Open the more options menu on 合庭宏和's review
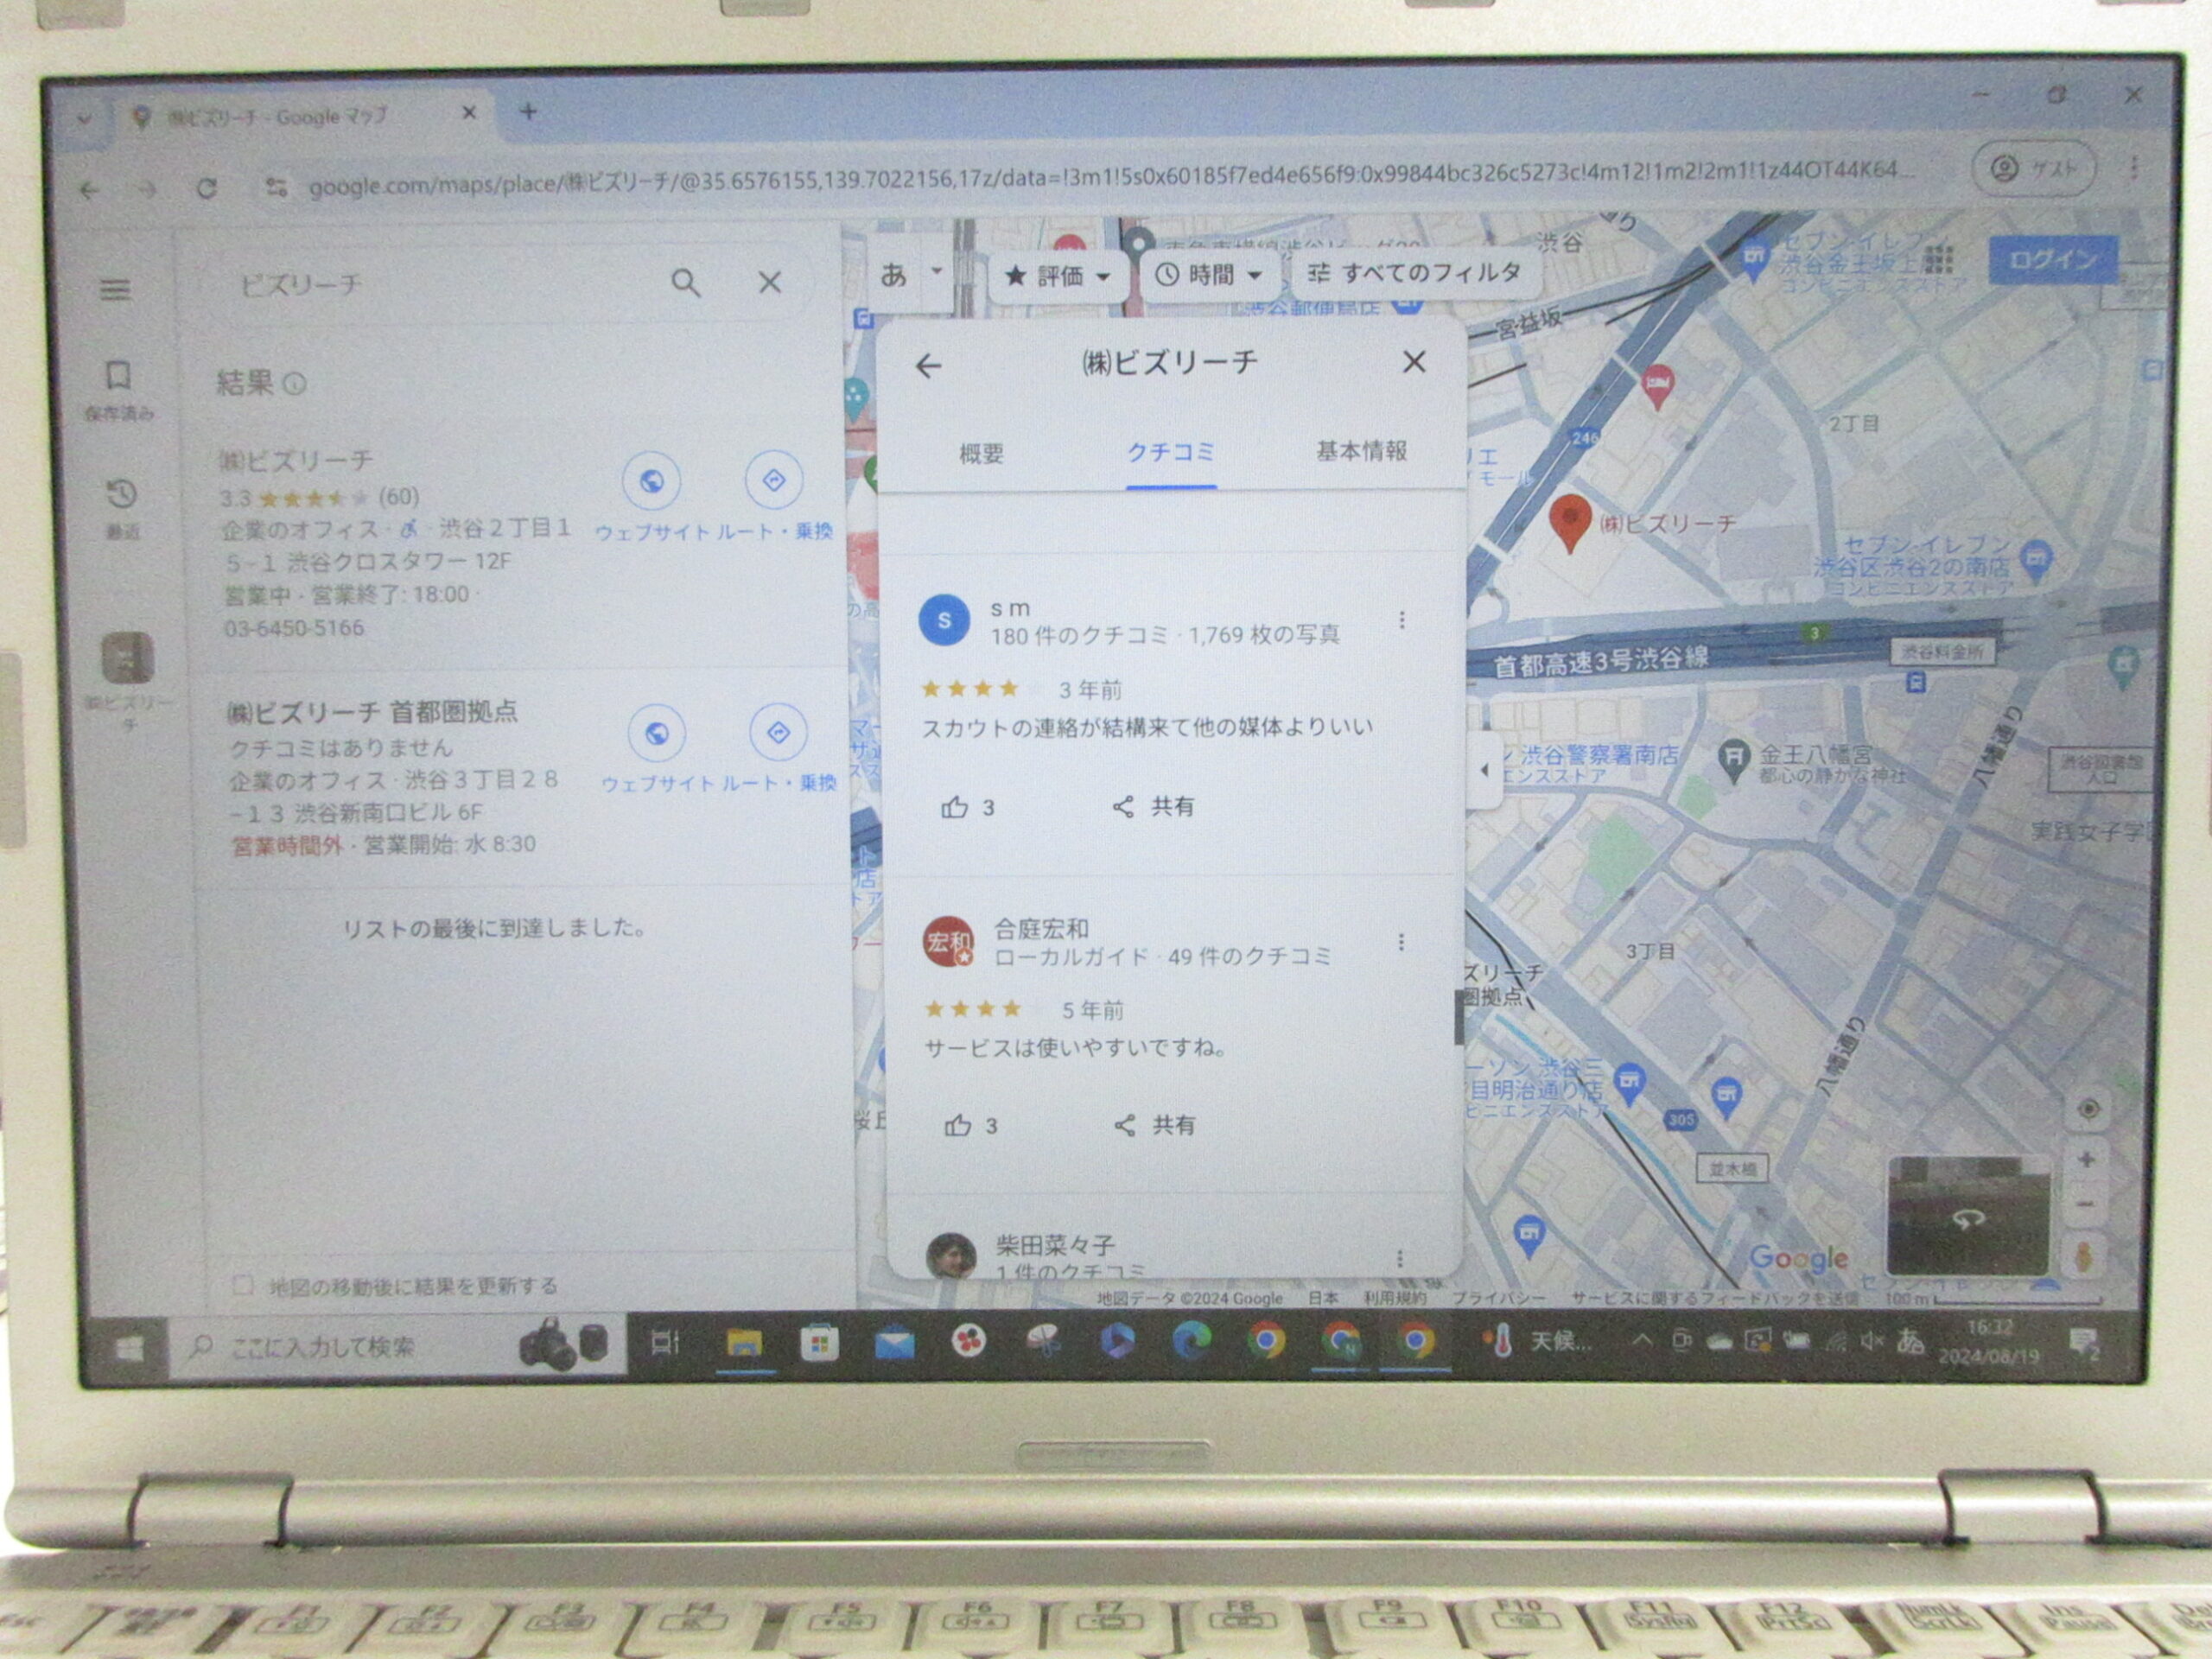This screenshot has width=2212, height=1659. [1401, 942]
